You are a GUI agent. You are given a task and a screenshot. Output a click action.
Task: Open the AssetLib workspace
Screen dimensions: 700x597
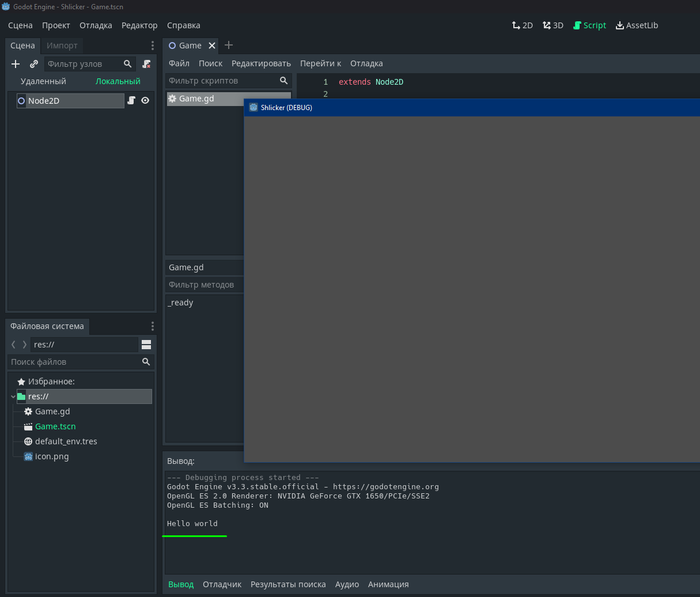pos(636,25)
